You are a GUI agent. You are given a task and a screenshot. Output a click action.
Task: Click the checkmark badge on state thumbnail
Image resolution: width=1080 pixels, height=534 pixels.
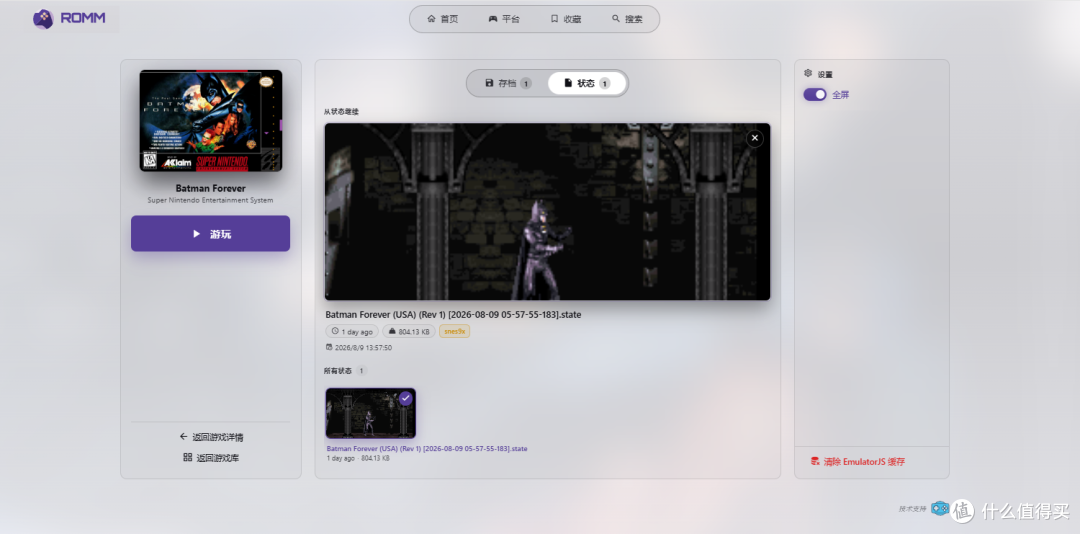coord(406,398)
